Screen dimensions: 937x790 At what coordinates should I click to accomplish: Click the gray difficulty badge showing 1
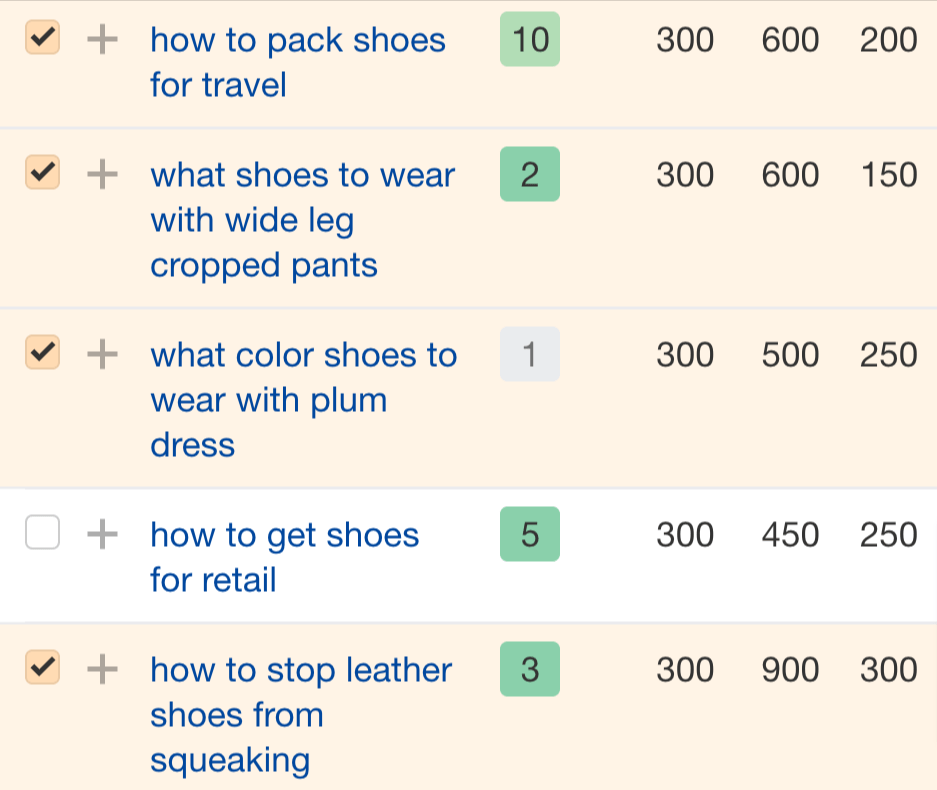coord(529,355)
